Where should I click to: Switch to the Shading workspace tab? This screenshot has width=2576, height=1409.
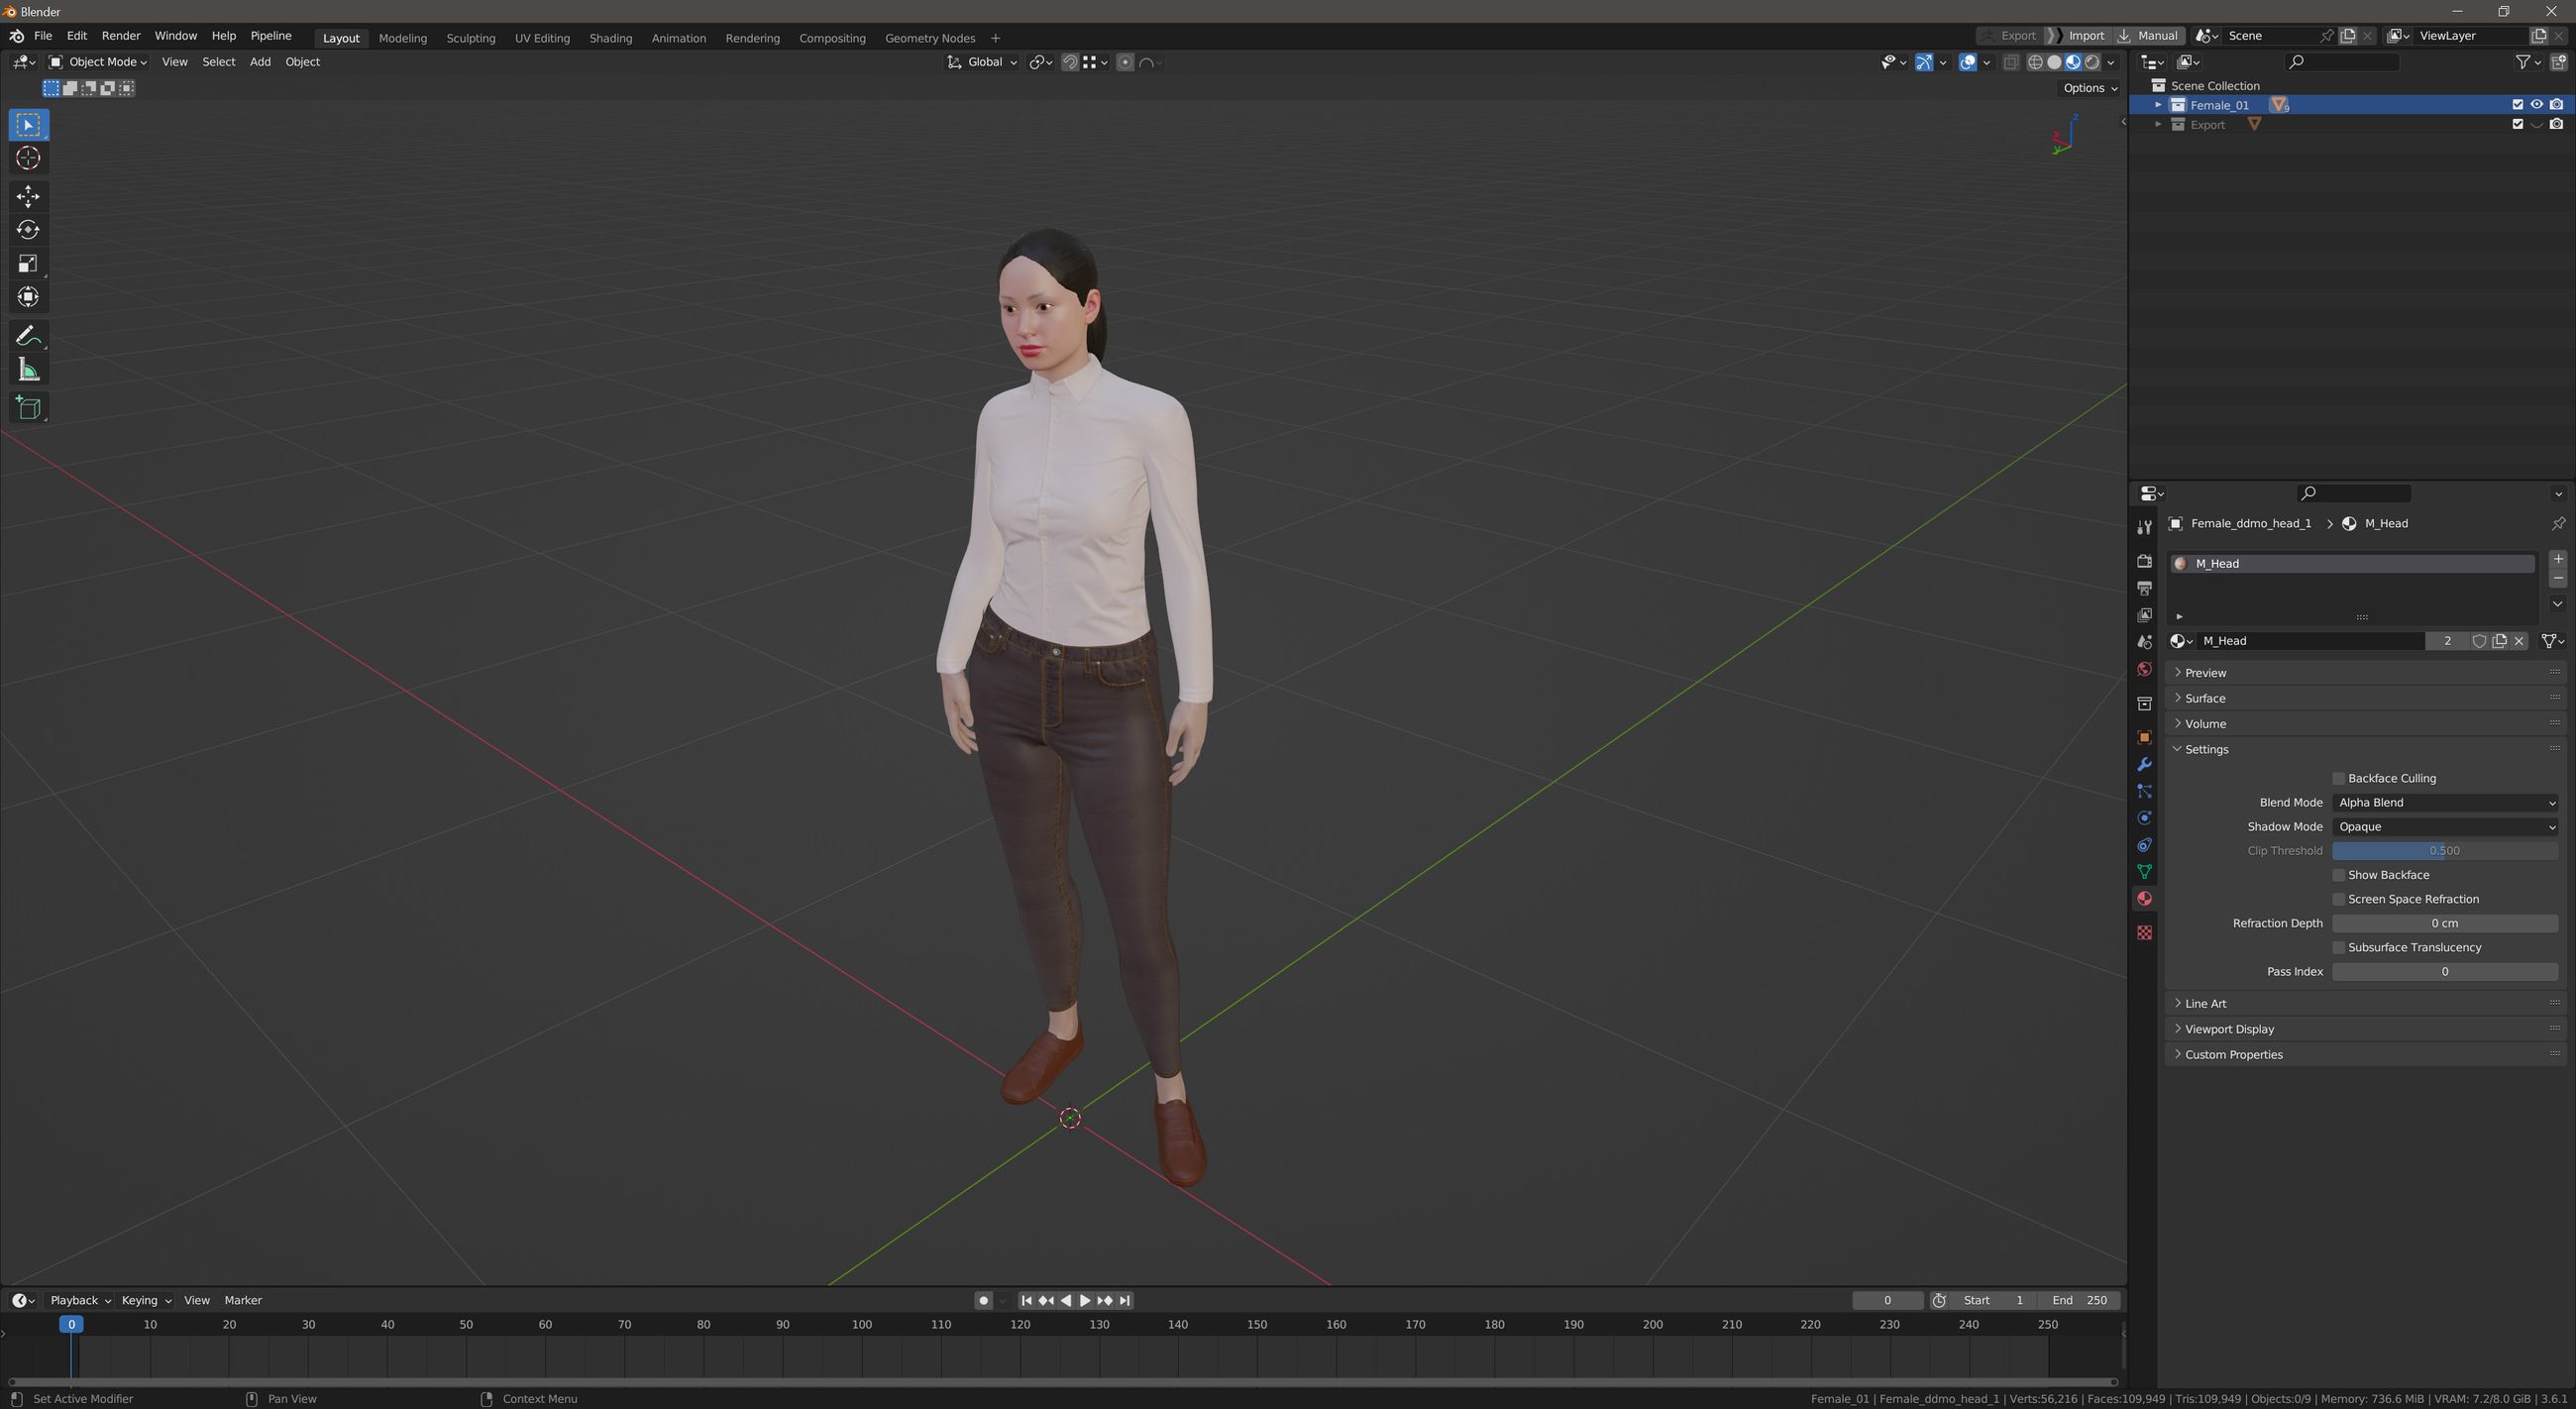point(610,37)
